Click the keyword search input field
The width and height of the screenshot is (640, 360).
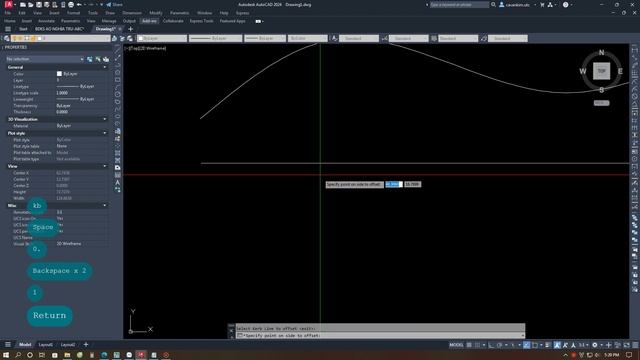pos(459,5)
